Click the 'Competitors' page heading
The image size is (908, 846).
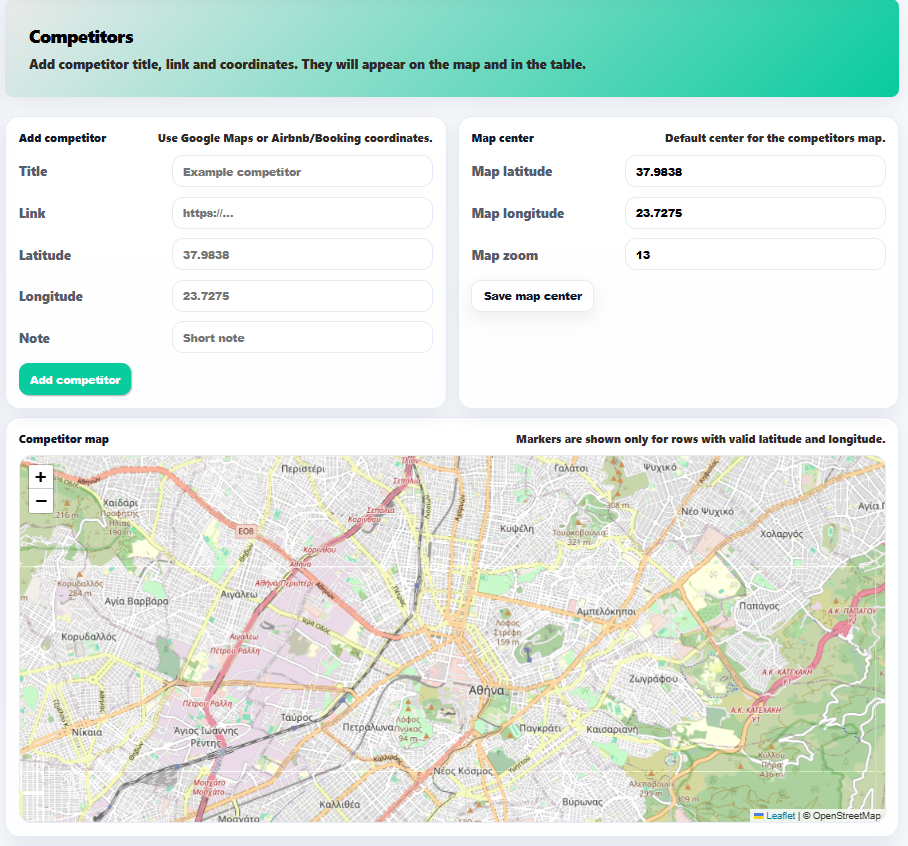pyautogui.click(x=81, y=37)
